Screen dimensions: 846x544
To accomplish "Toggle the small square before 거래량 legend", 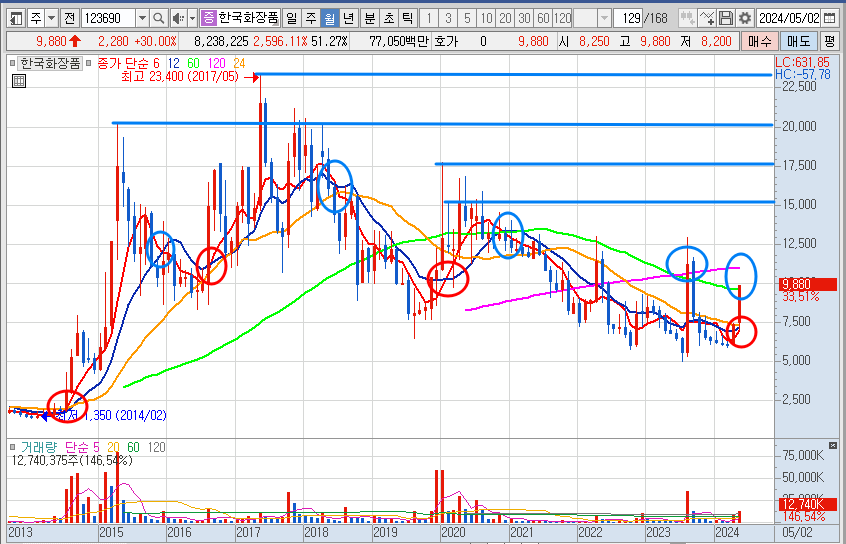I will point(12,447).
